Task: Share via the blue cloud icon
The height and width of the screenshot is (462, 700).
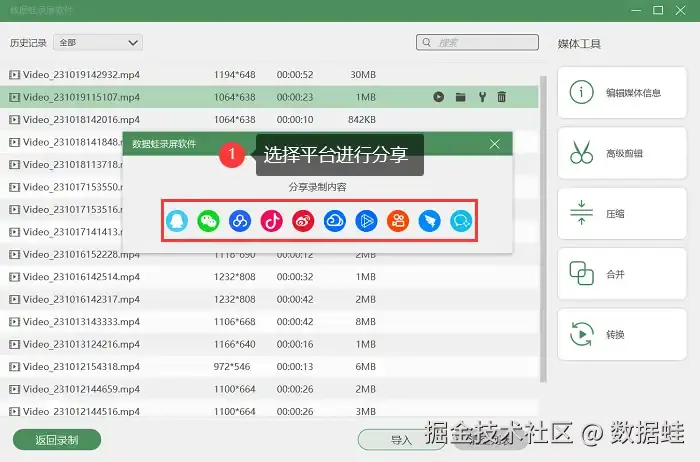Action: tap(335, 221)
